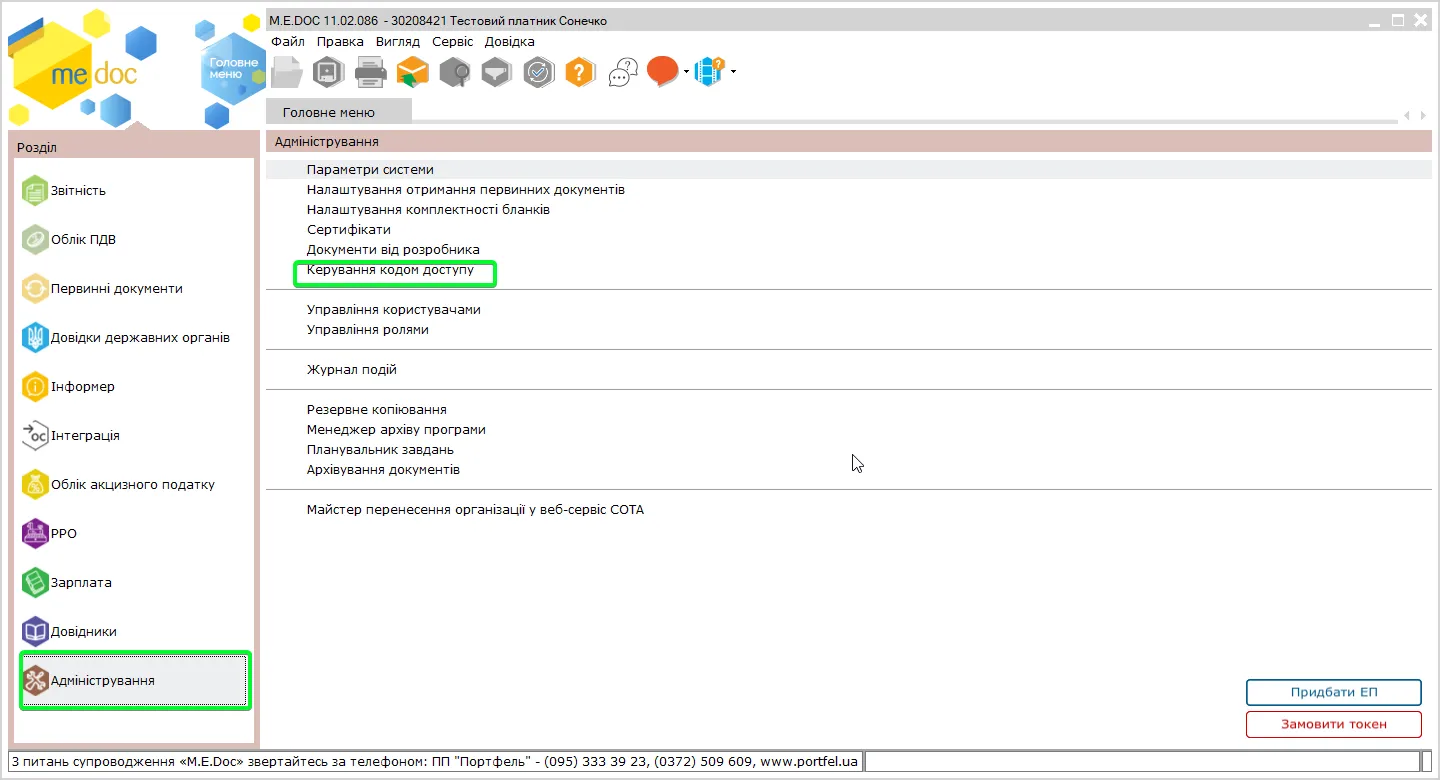Select the Зарплата section label
The image size is (1440, 780).
point(81,583)
